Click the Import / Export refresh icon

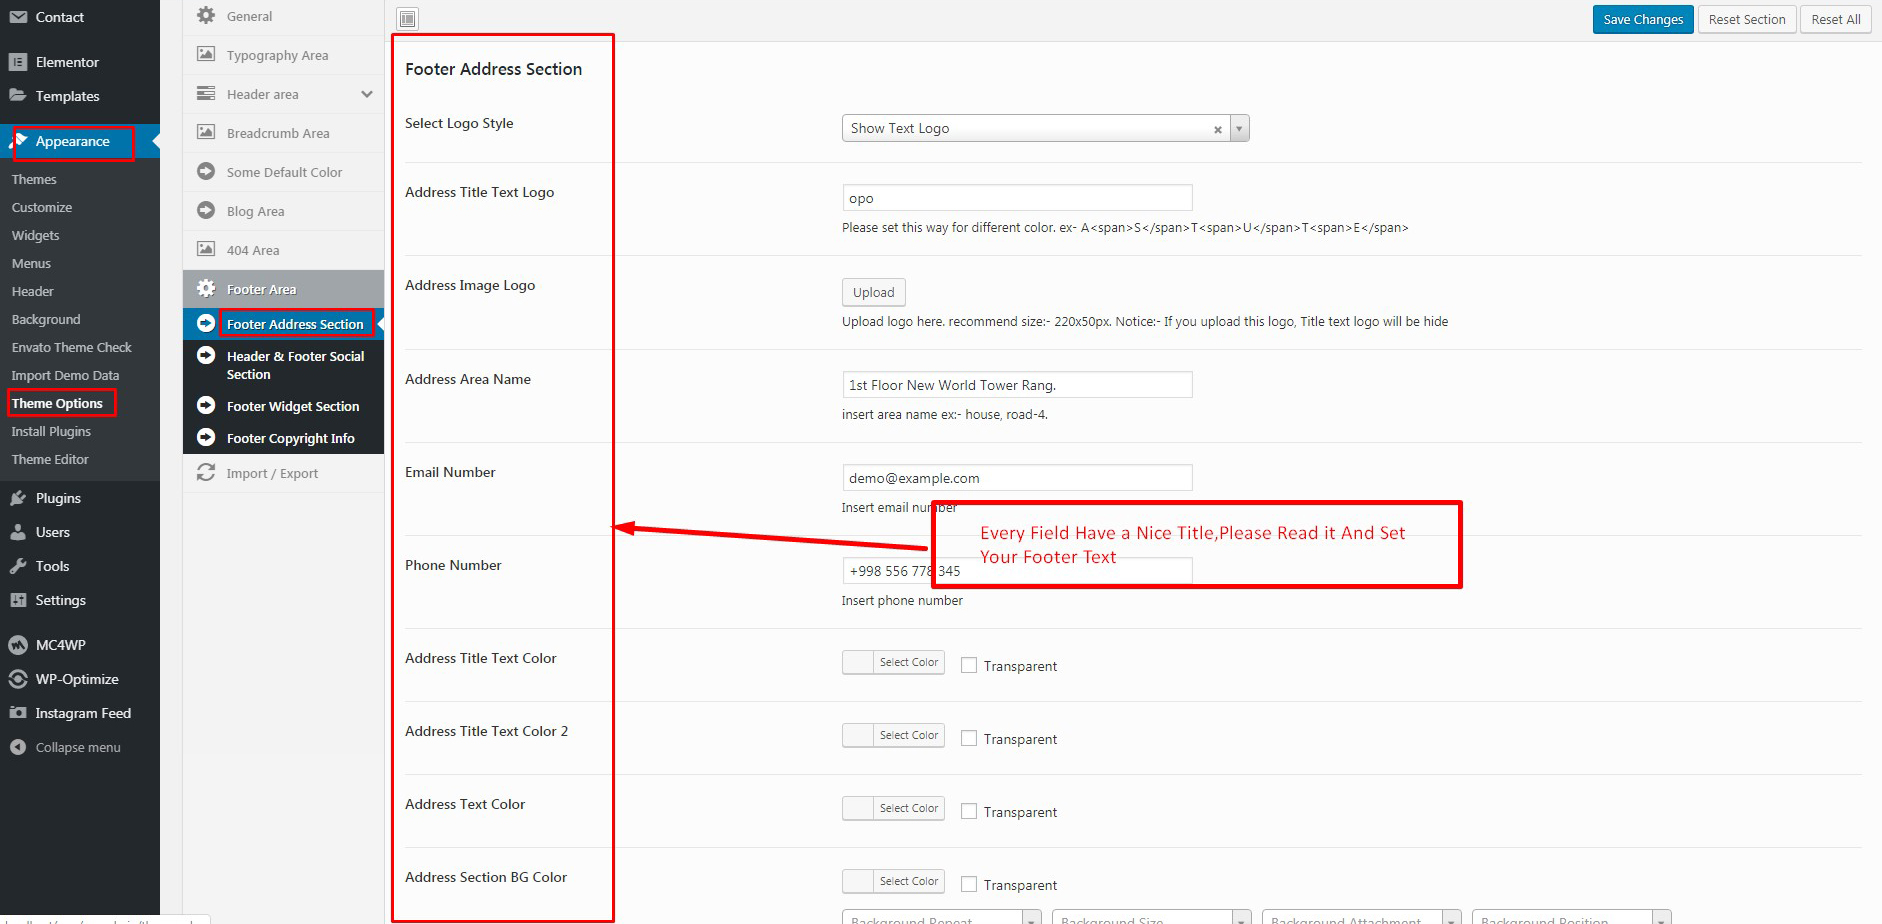coord(206,472)
